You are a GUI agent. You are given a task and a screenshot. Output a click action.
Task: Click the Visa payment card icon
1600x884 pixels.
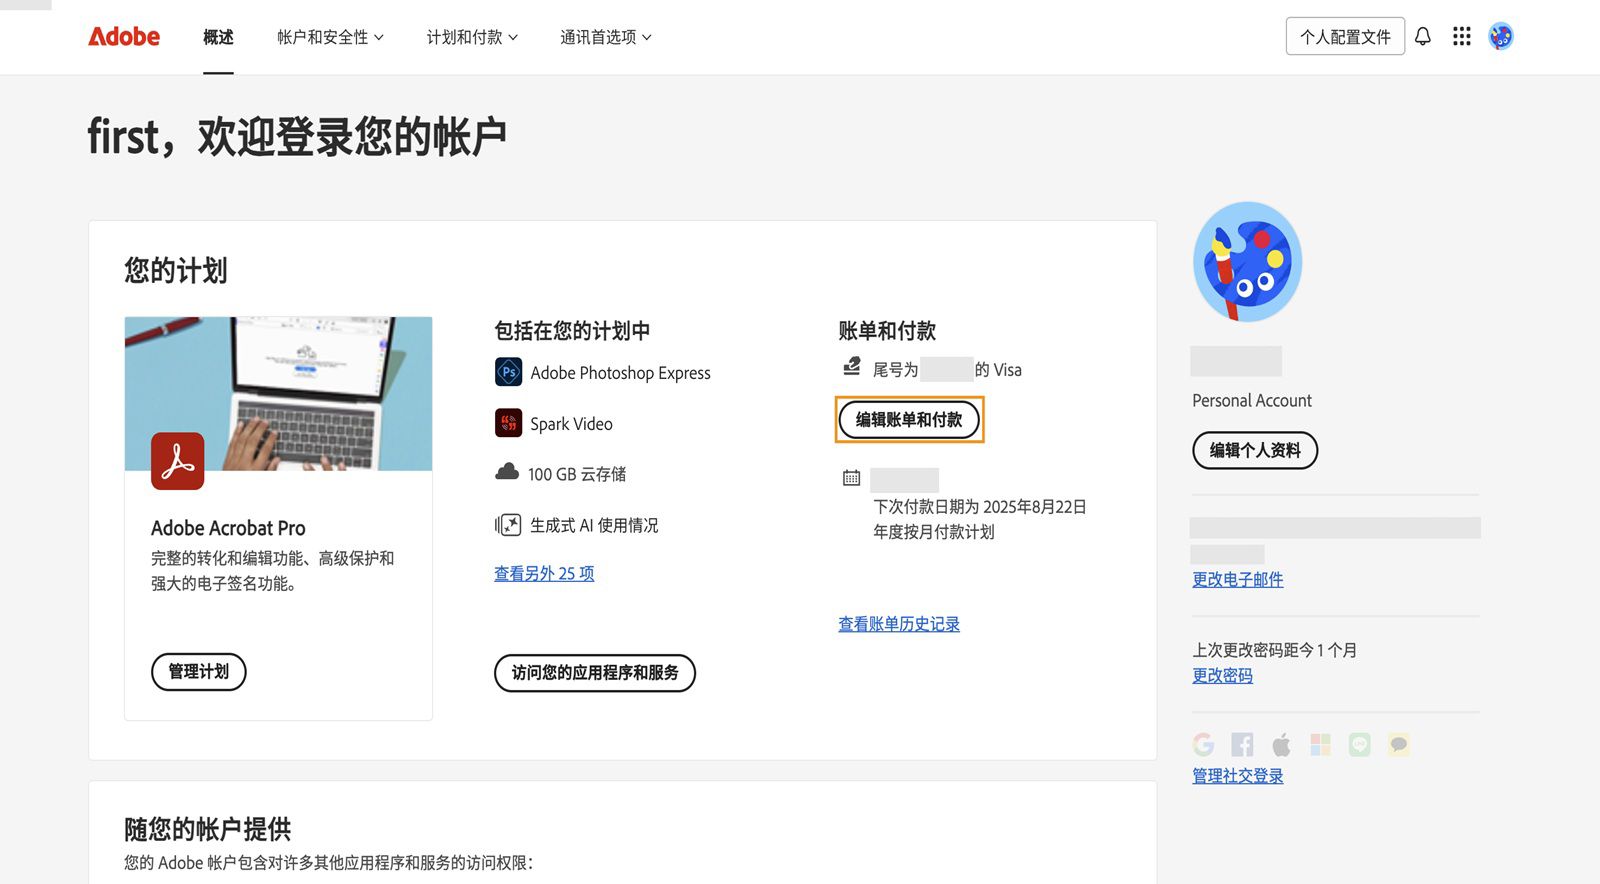851,366
